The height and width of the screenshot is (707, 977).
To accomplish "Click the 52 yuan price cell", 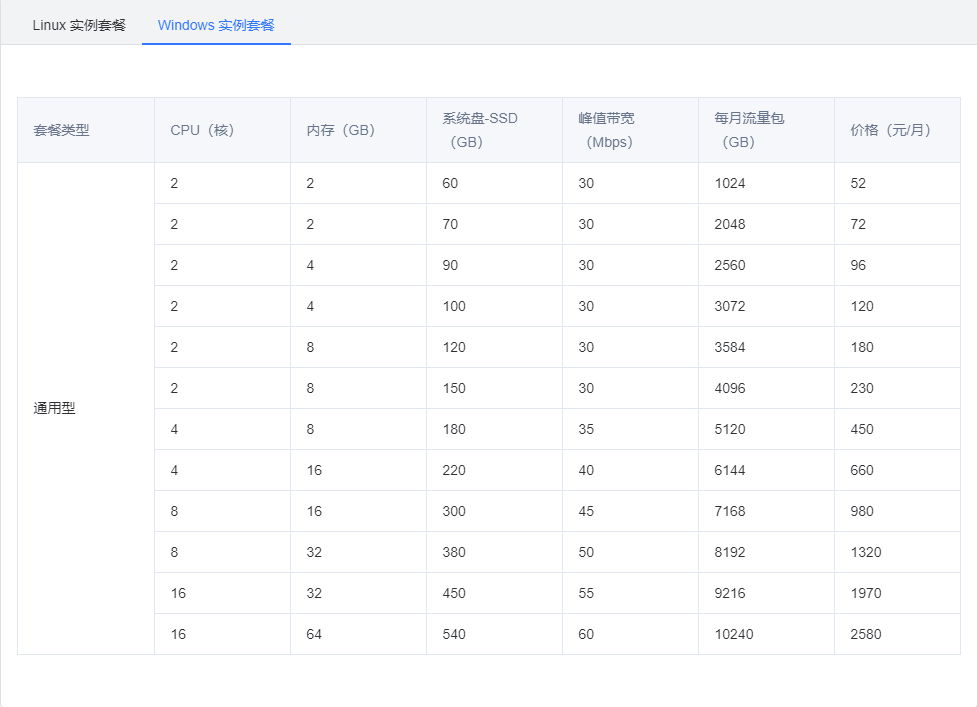I will [858, 183].
